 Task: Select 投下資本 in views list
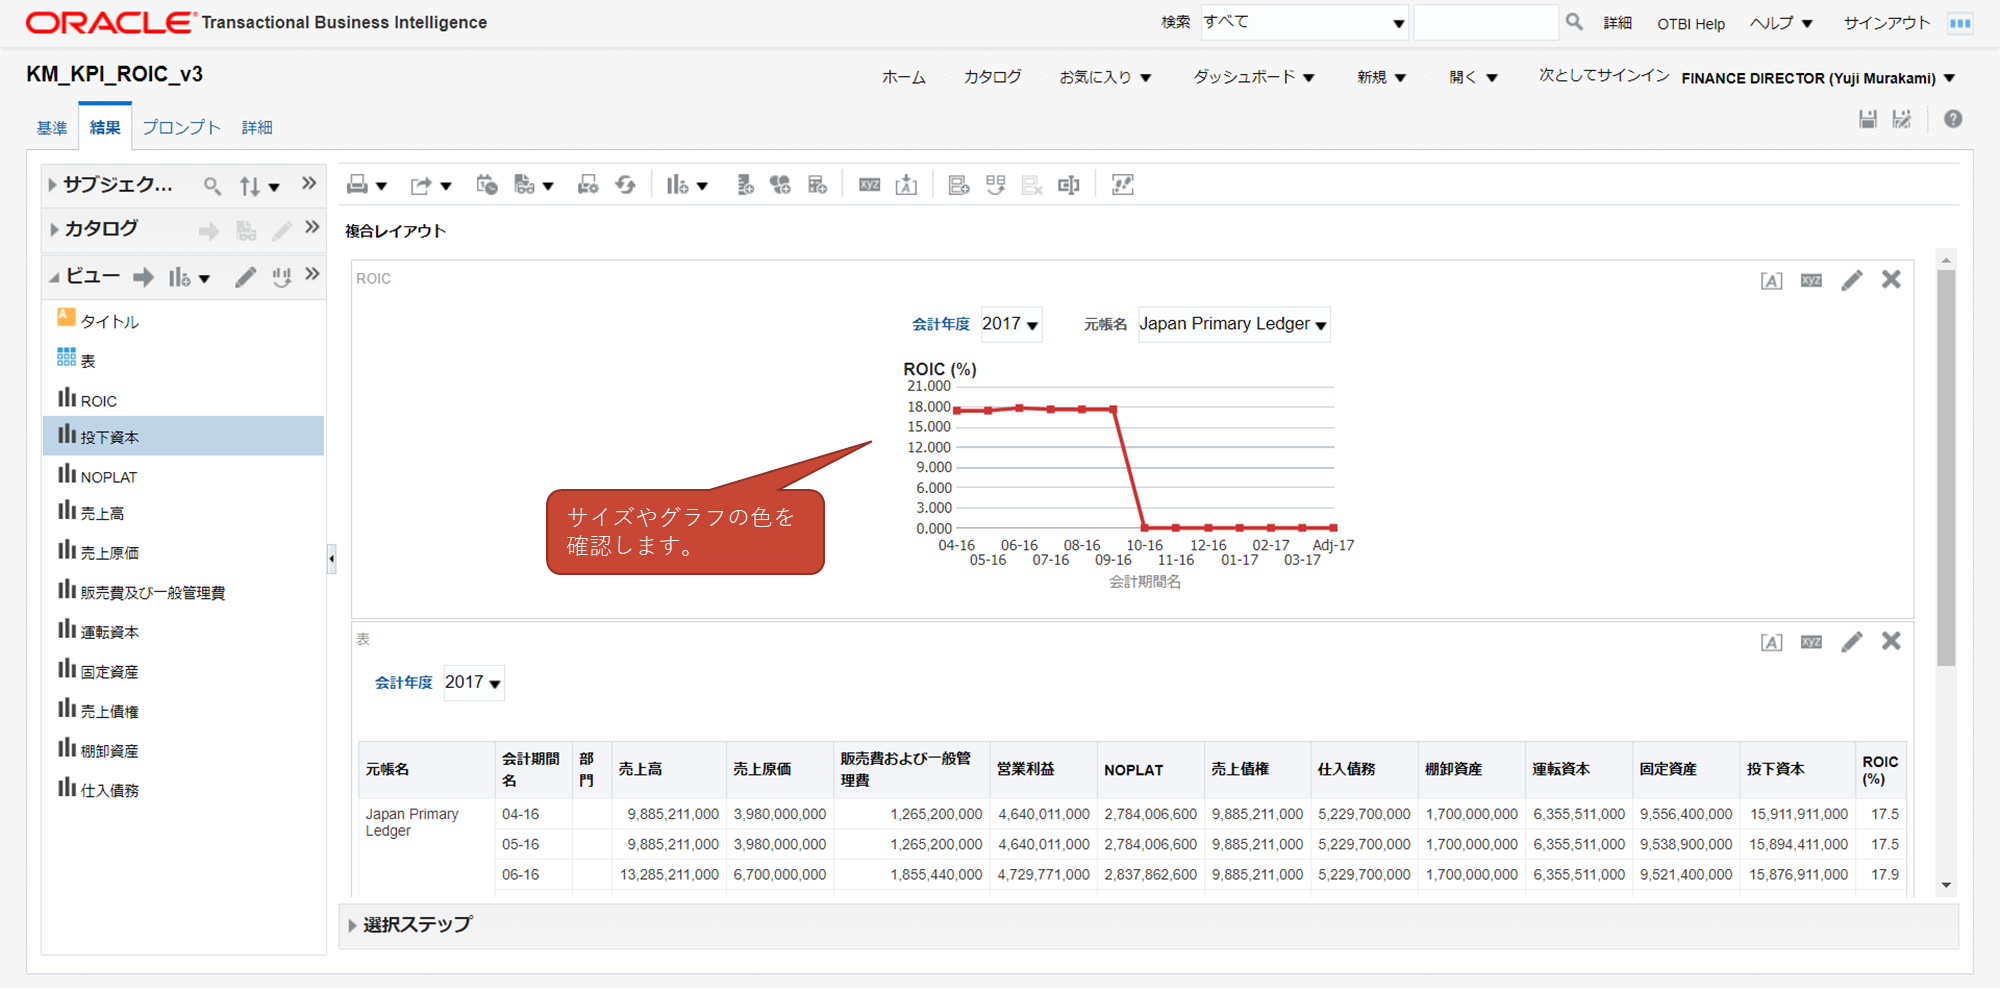coord(183,436)
